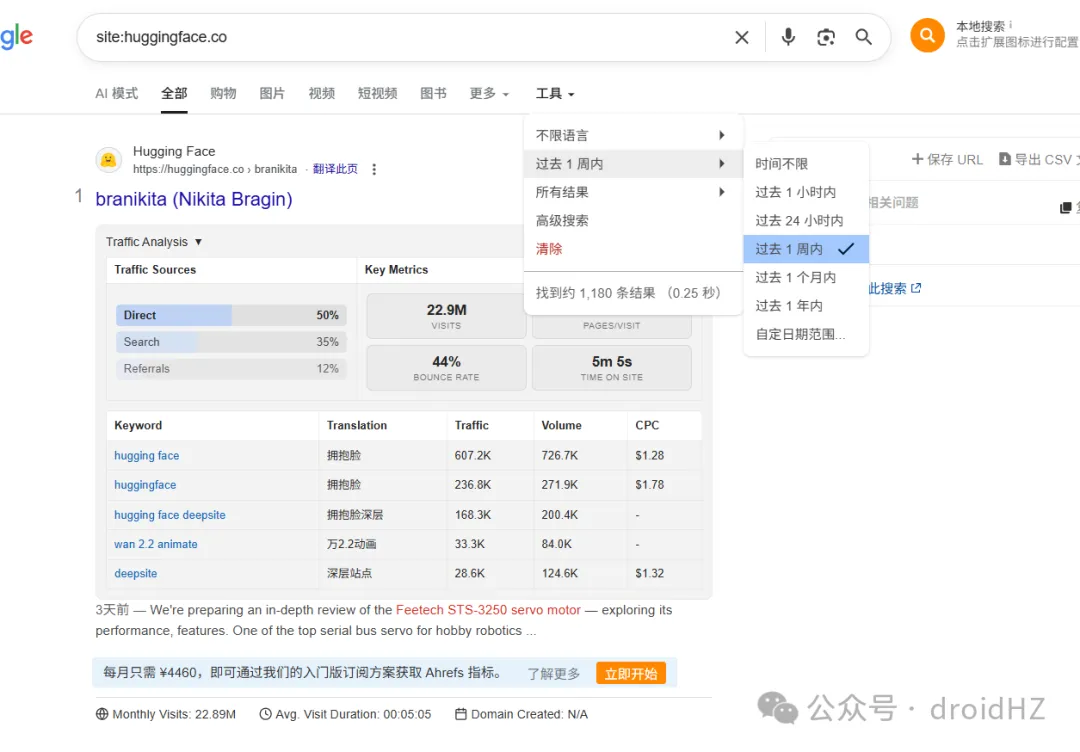Clear the search box with the X icon
This screenshot has height=752, width=1080.
click(742, 38)
